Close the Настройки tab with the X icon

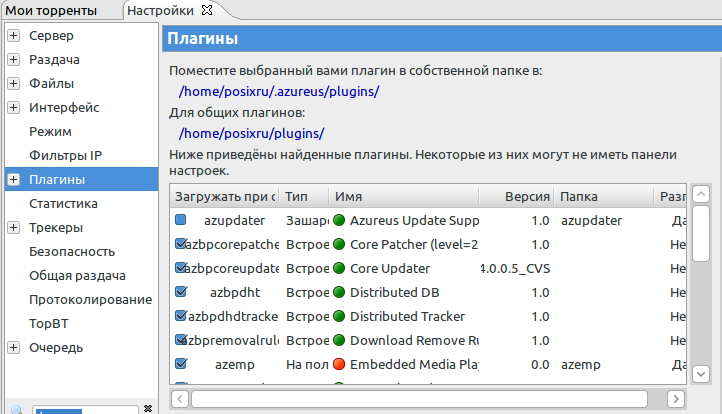point(207,10)
